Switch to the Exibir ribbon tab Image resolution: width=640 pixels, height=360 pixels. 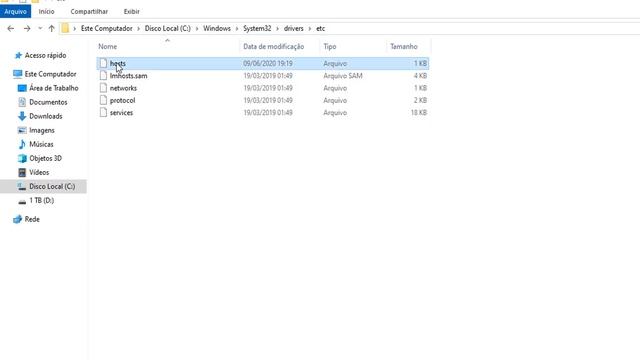[131, 11]
